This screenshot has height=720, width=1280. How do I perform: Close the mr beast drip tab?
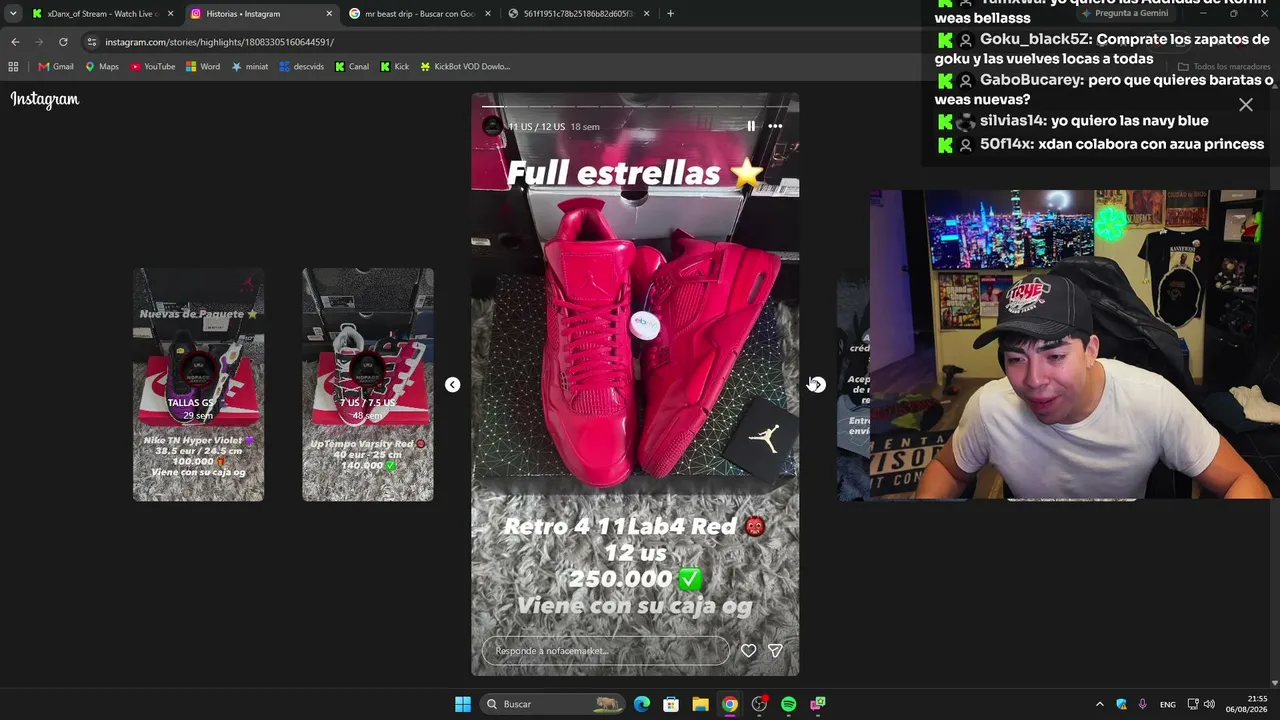488,14
